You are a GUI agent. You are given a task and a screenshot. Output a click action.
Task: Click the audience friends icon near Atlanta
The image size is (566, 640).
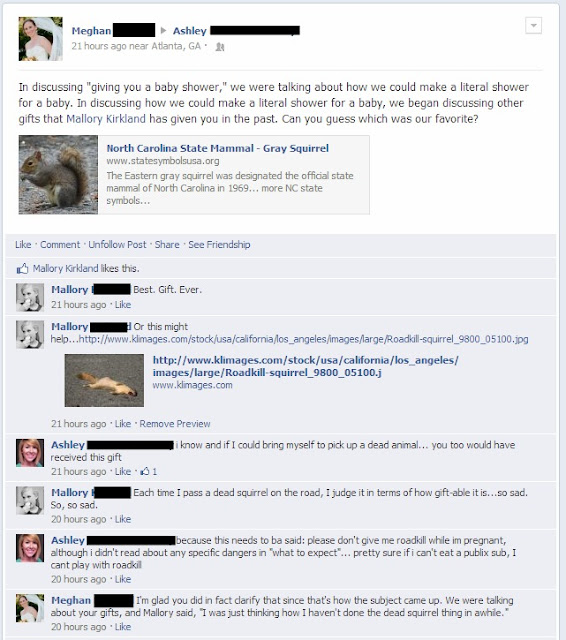(220, 47)
